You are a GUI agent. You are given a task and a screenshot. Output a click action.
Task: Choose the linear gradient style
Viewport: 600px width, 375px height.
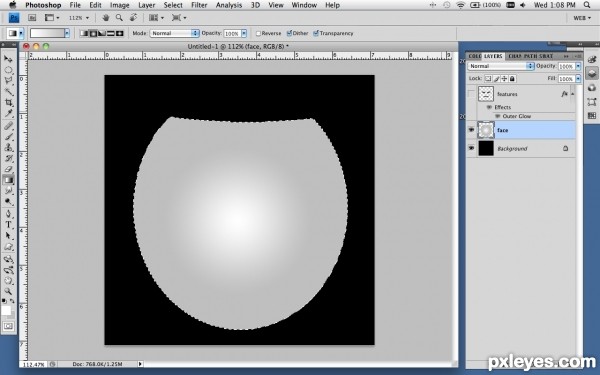84,33
